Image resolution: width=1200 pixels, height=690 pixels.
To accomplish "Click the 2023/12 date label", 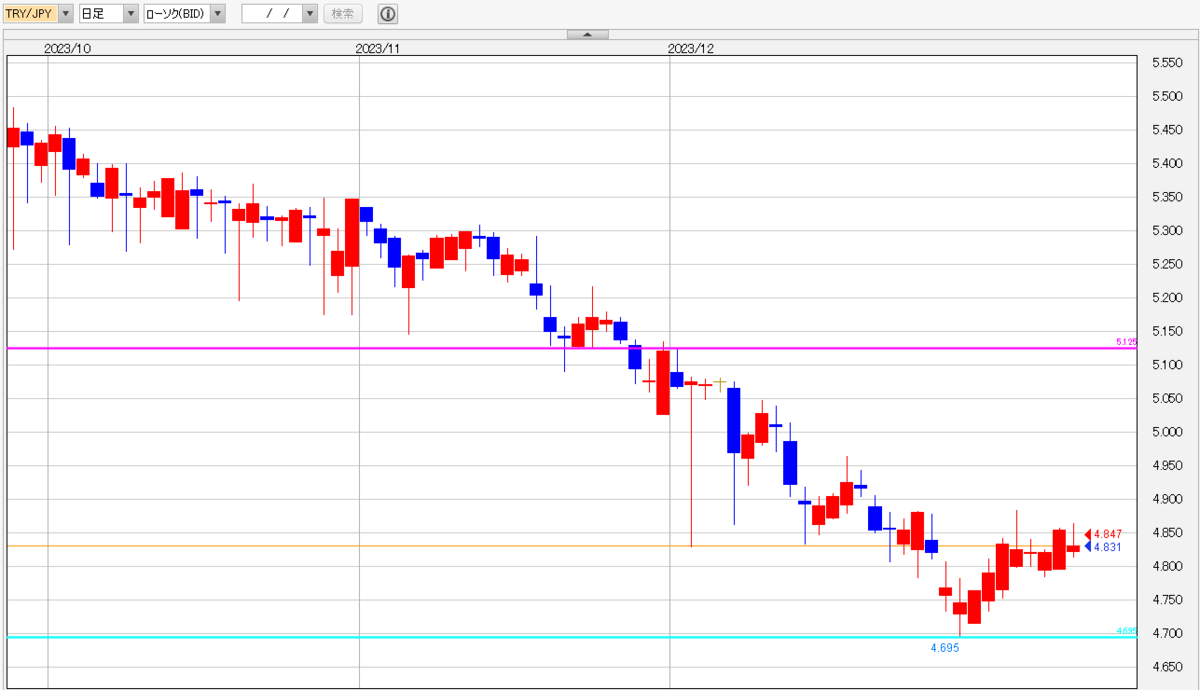I will tap(690, 47).
